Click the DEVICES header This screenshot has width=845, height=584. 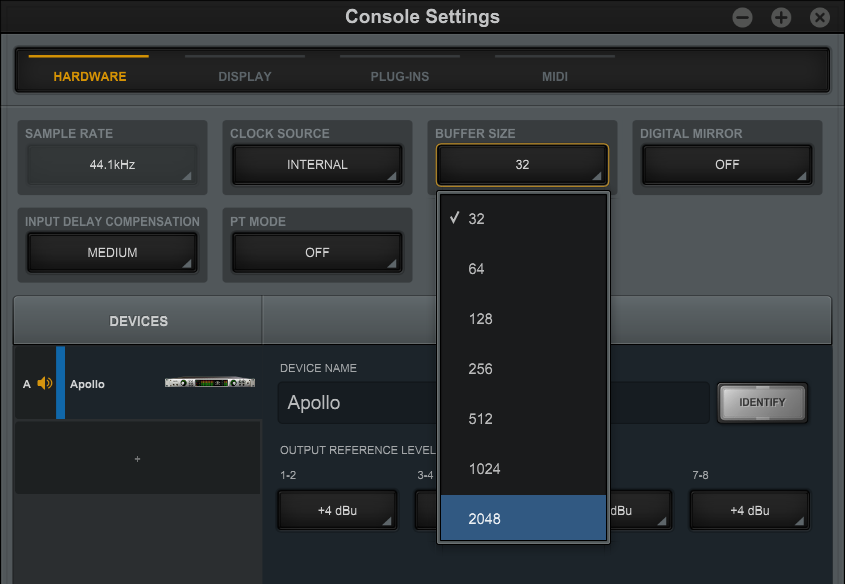138,321
